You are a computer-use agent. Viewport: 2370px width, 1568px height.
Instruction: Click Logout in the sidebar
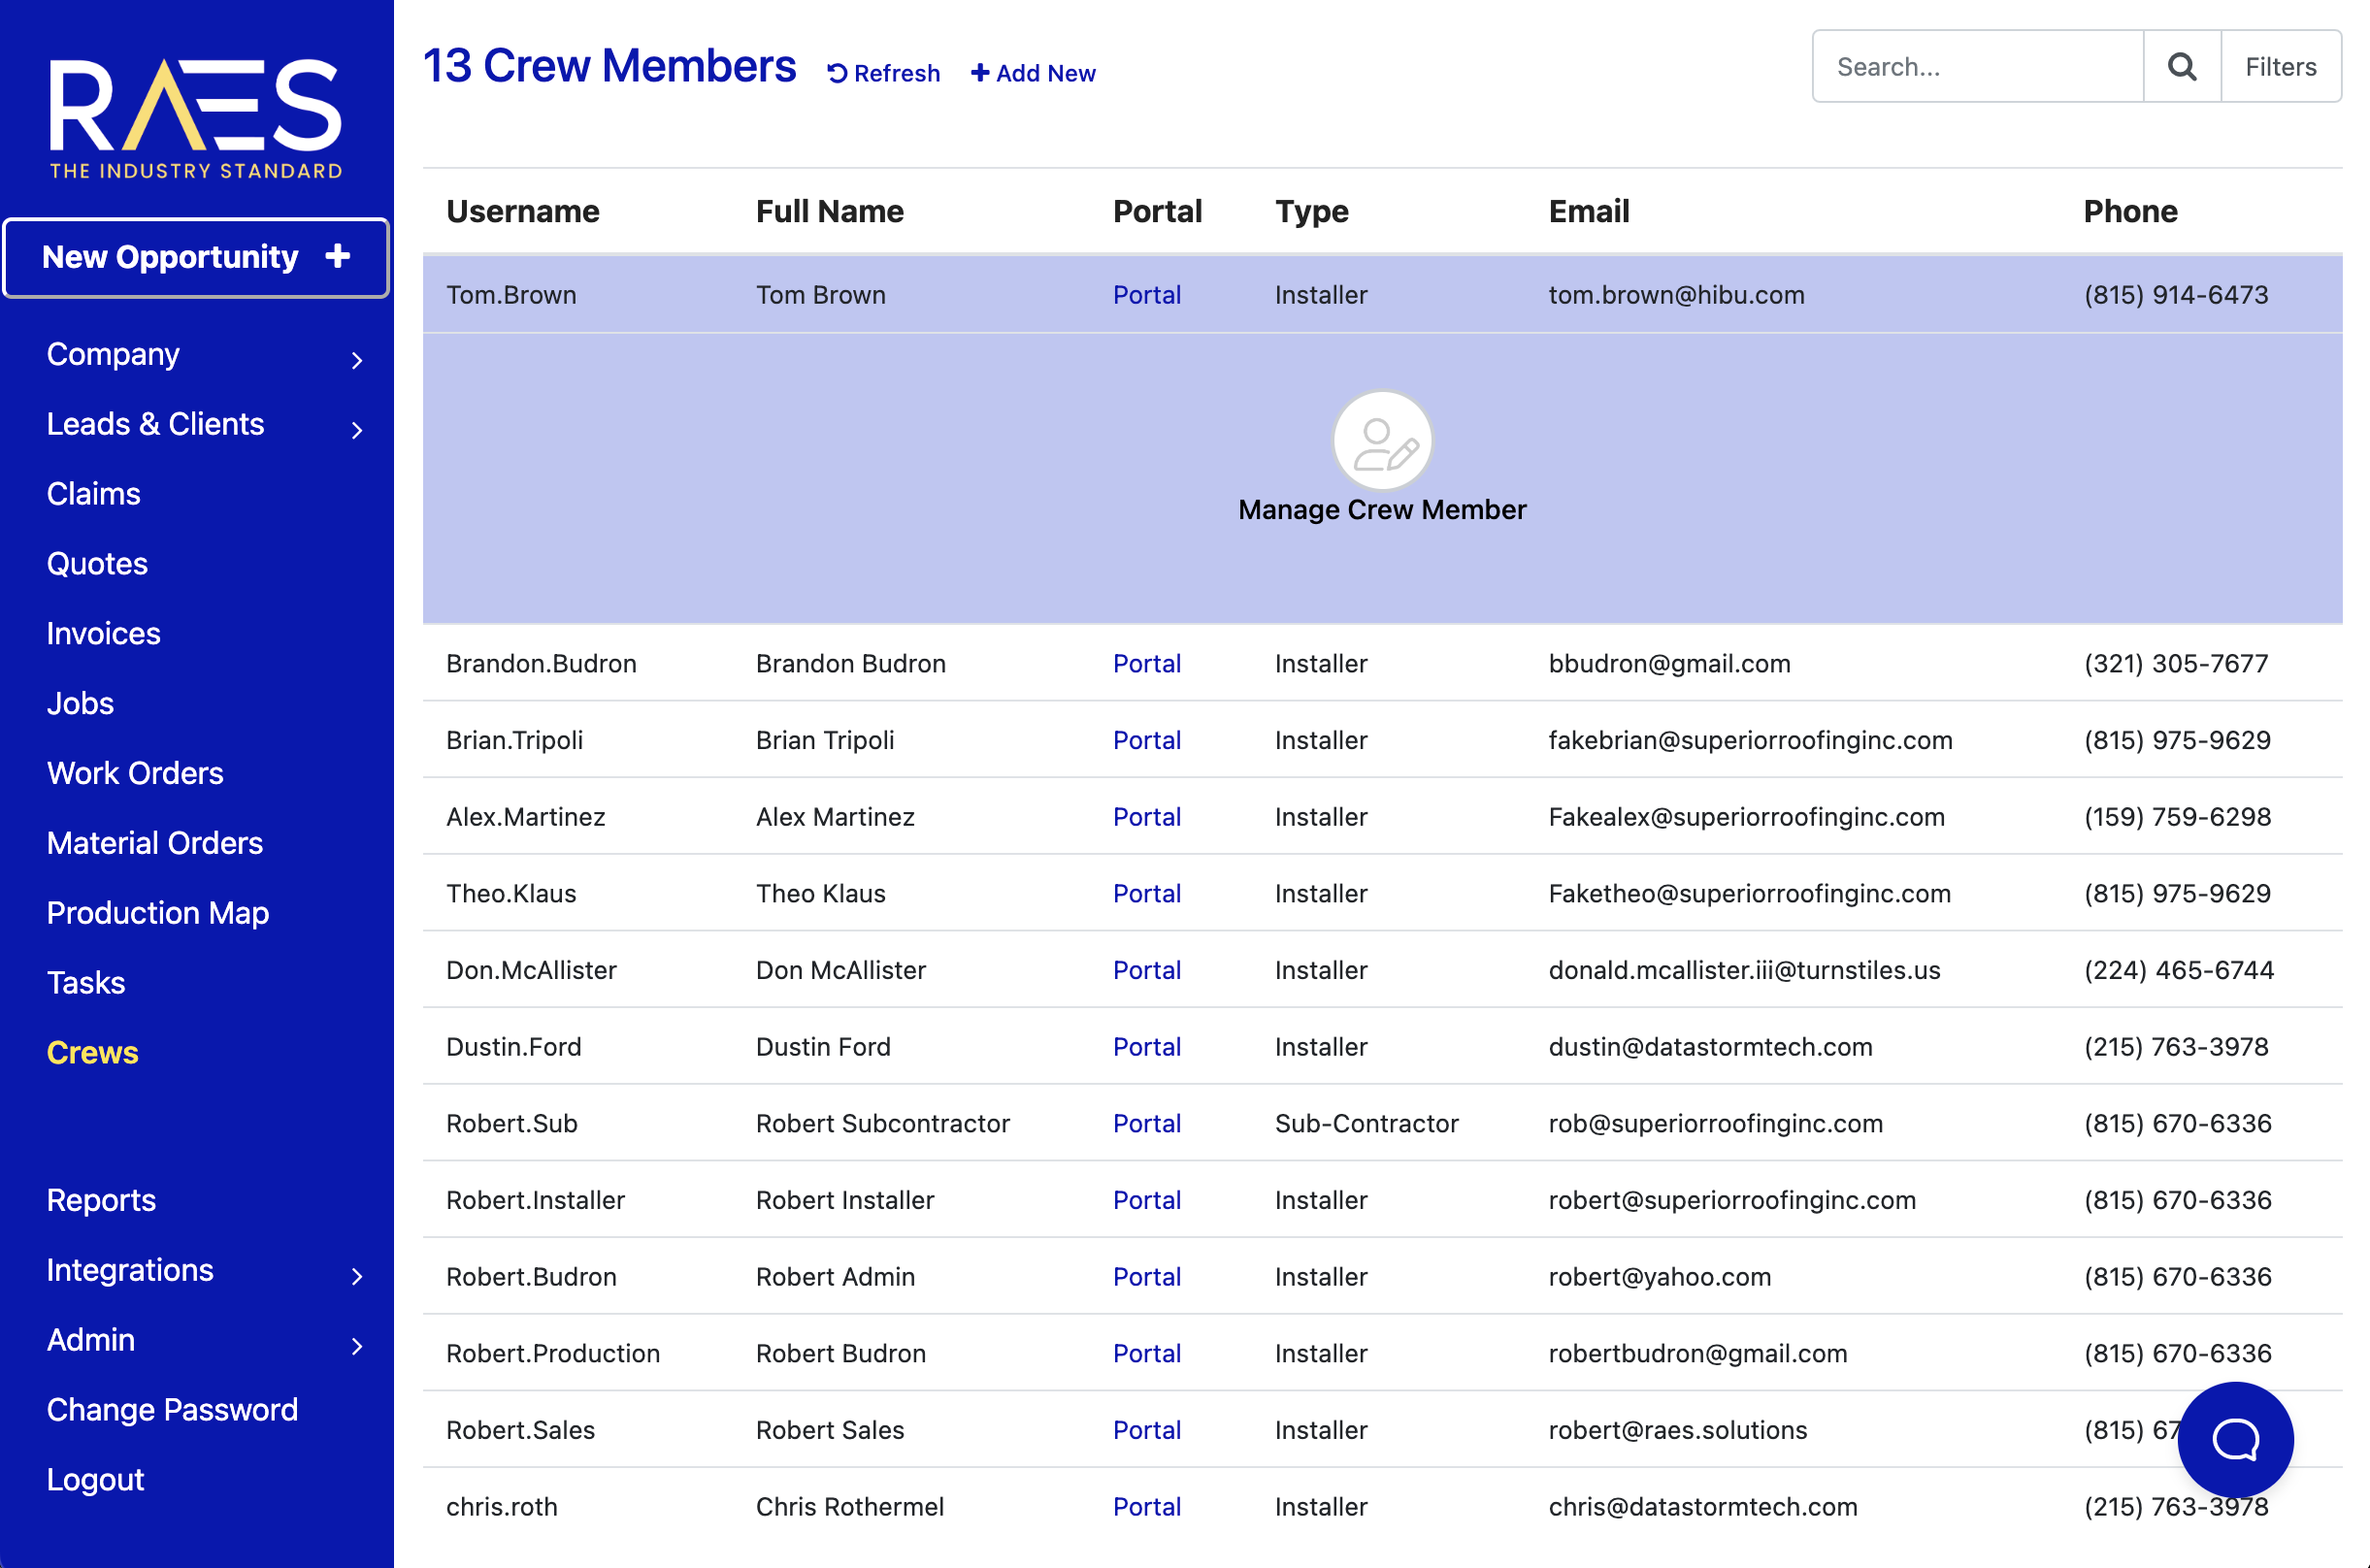click(95, 1479)
